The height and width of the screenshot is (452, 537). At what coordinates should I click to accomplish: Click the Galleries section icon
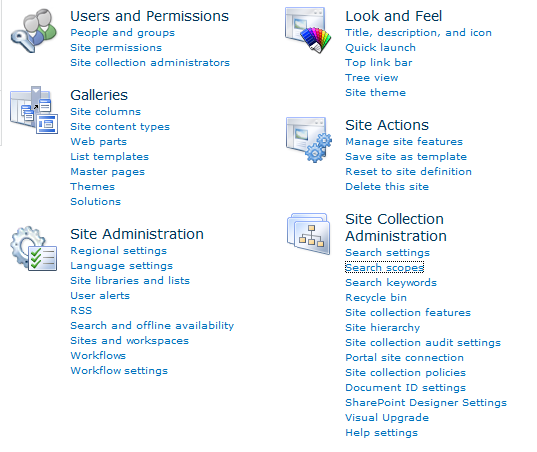(34, 110)
